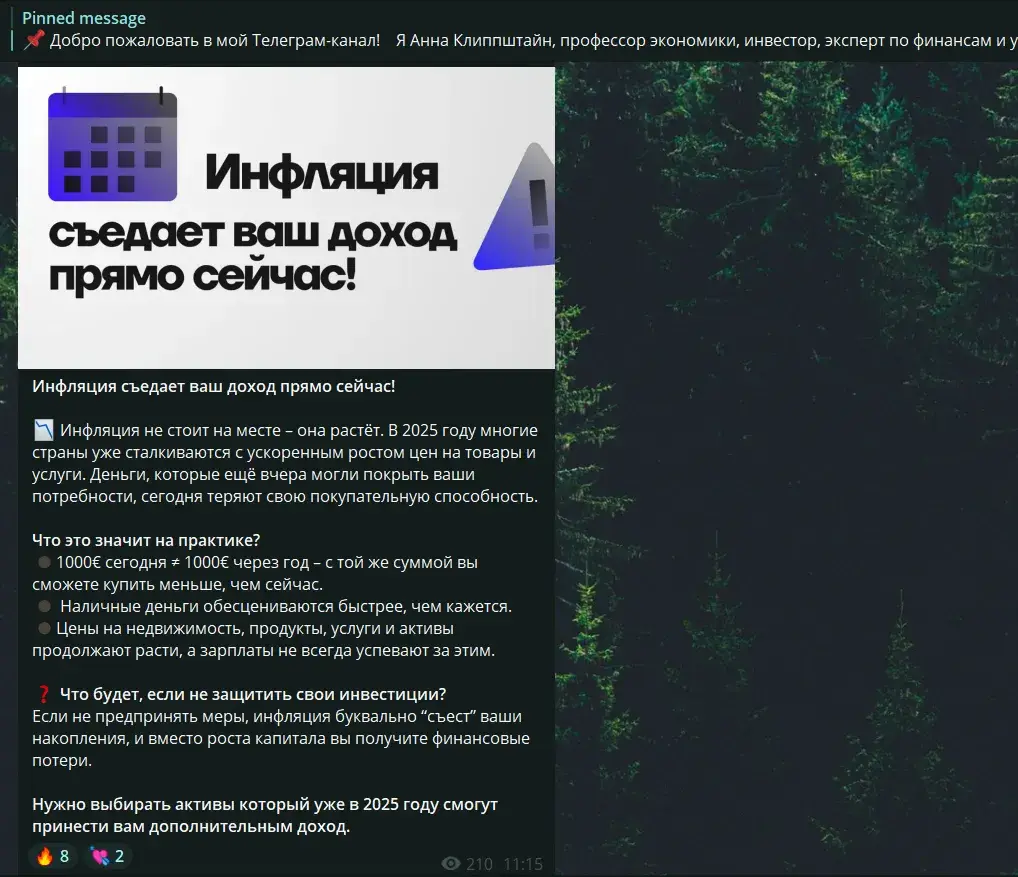The width and height of the screenshot is (1018, 877).
Task: Click the 11:15 message timestamp
Action: pos(523,864)
